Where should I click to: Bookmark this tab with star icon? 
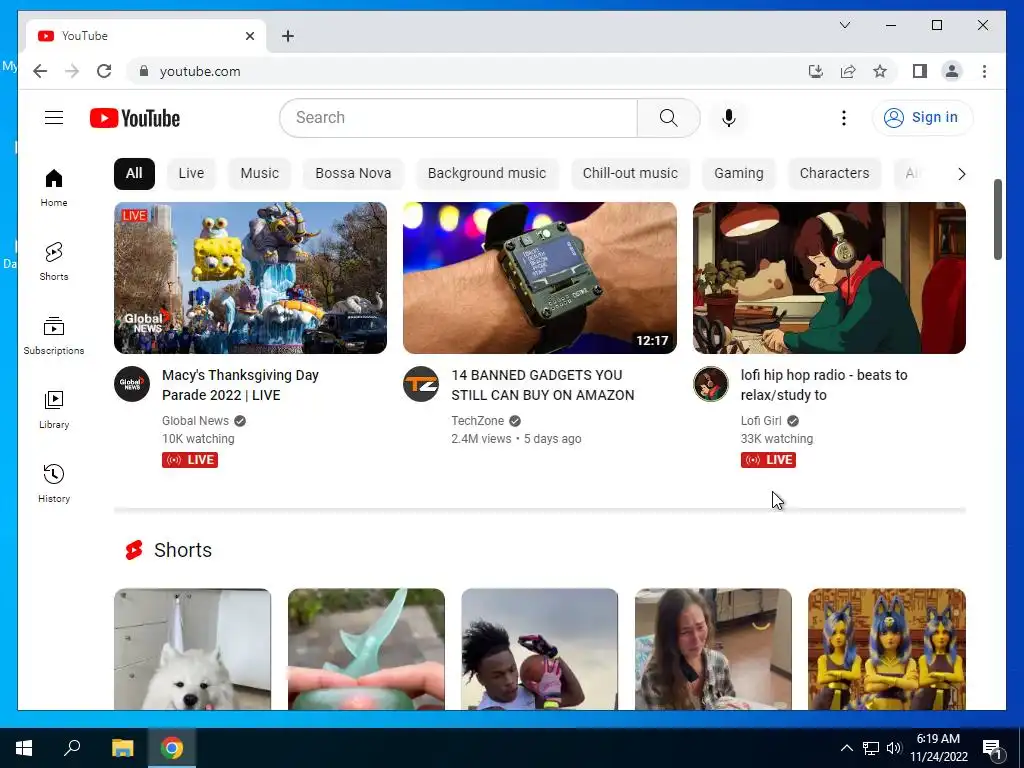click(880, 71)
